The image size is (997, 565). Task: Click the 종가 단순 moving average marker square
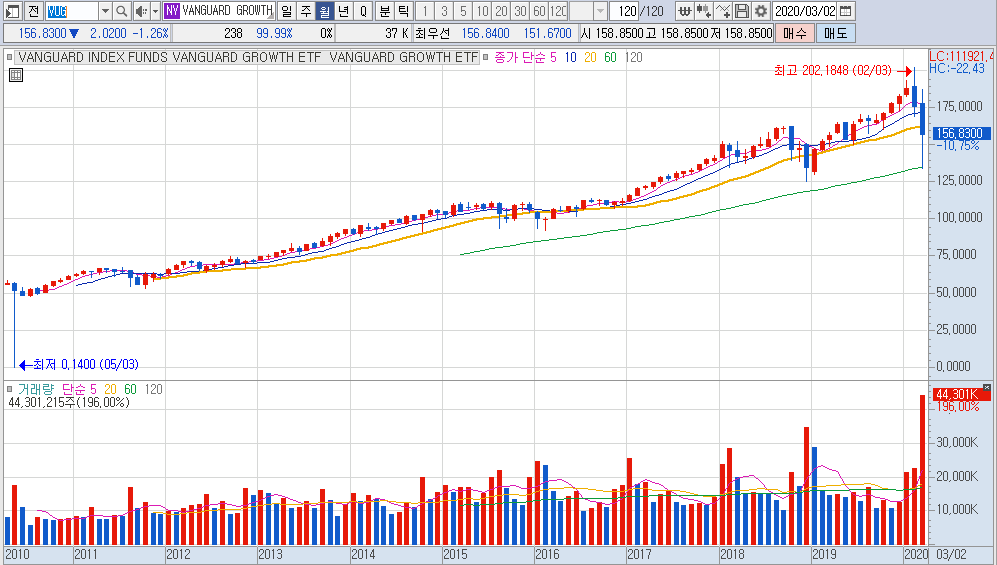[x=486, y=57]
